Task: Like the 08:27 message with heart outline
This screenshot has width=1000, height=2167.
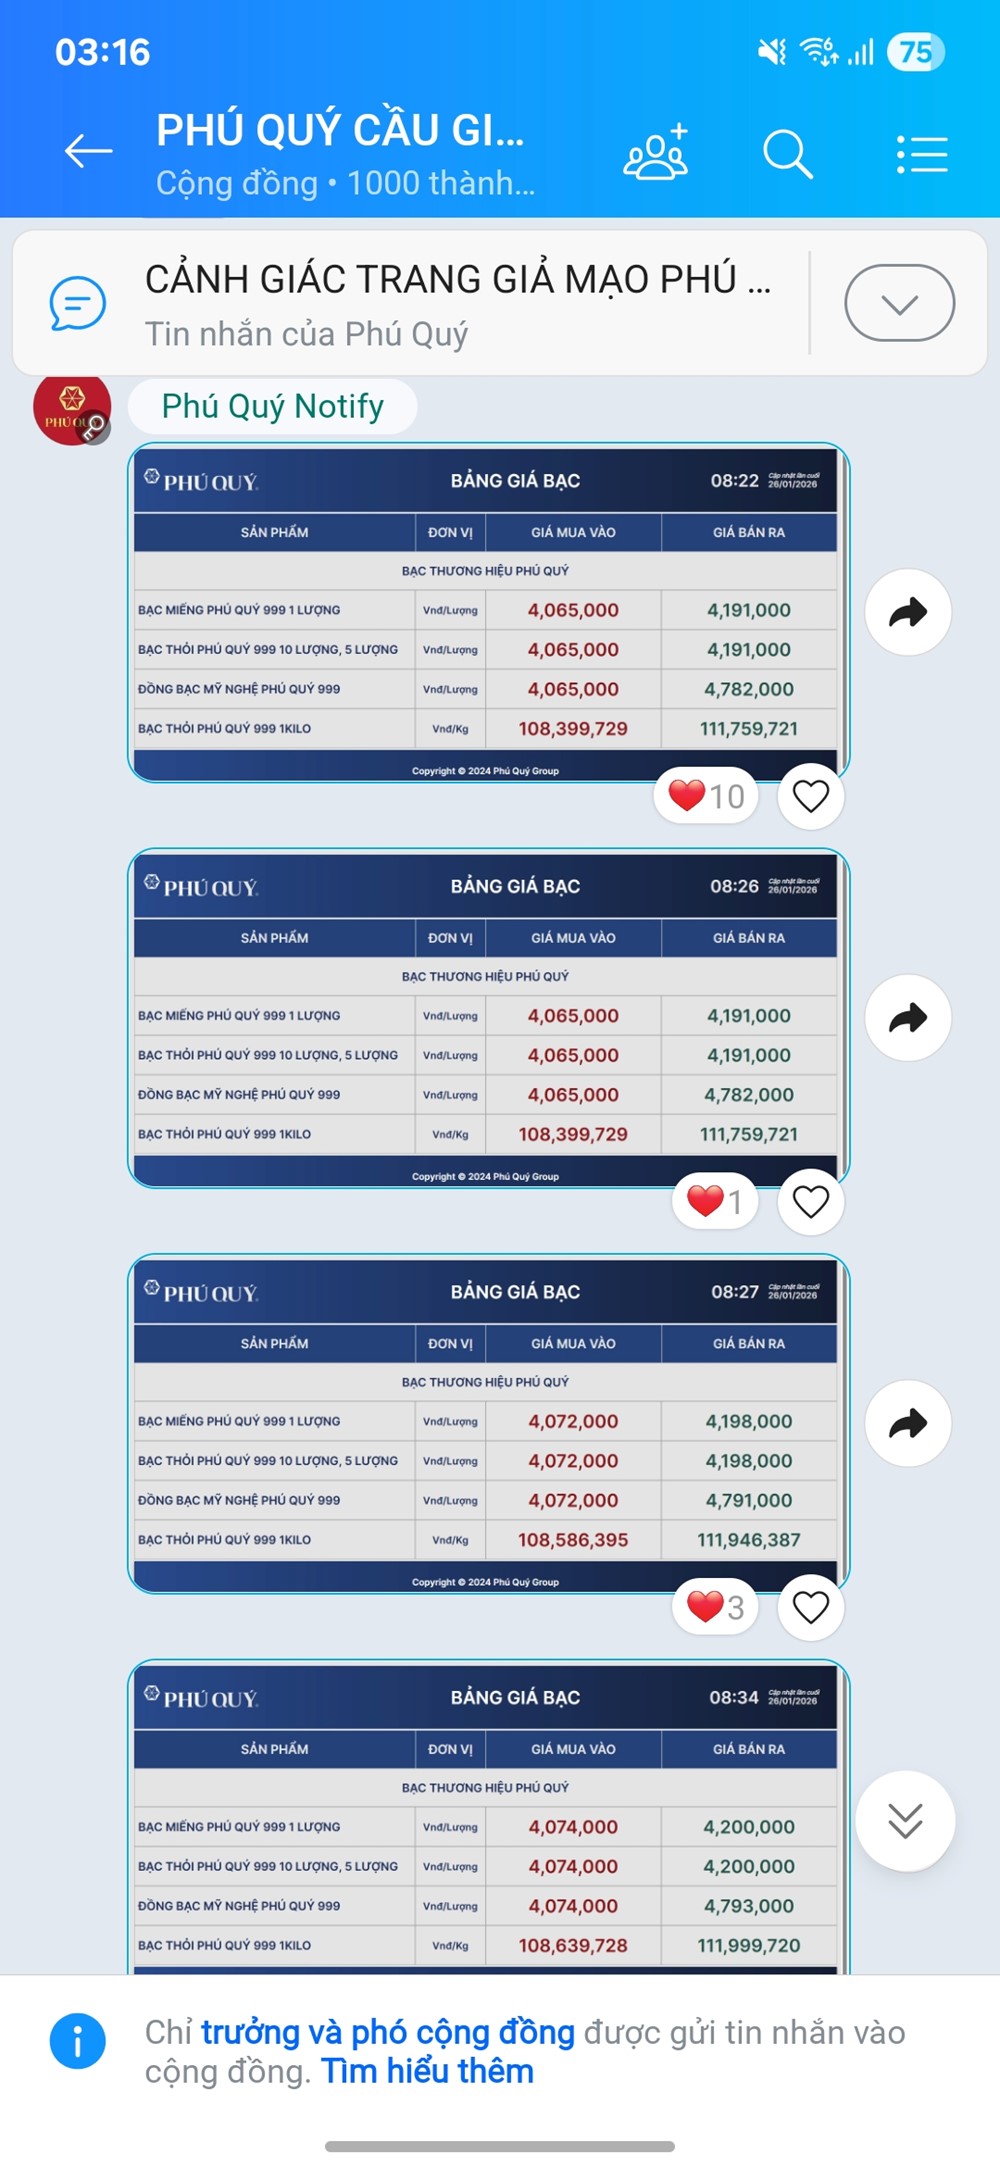Action: click(810, 1607)
